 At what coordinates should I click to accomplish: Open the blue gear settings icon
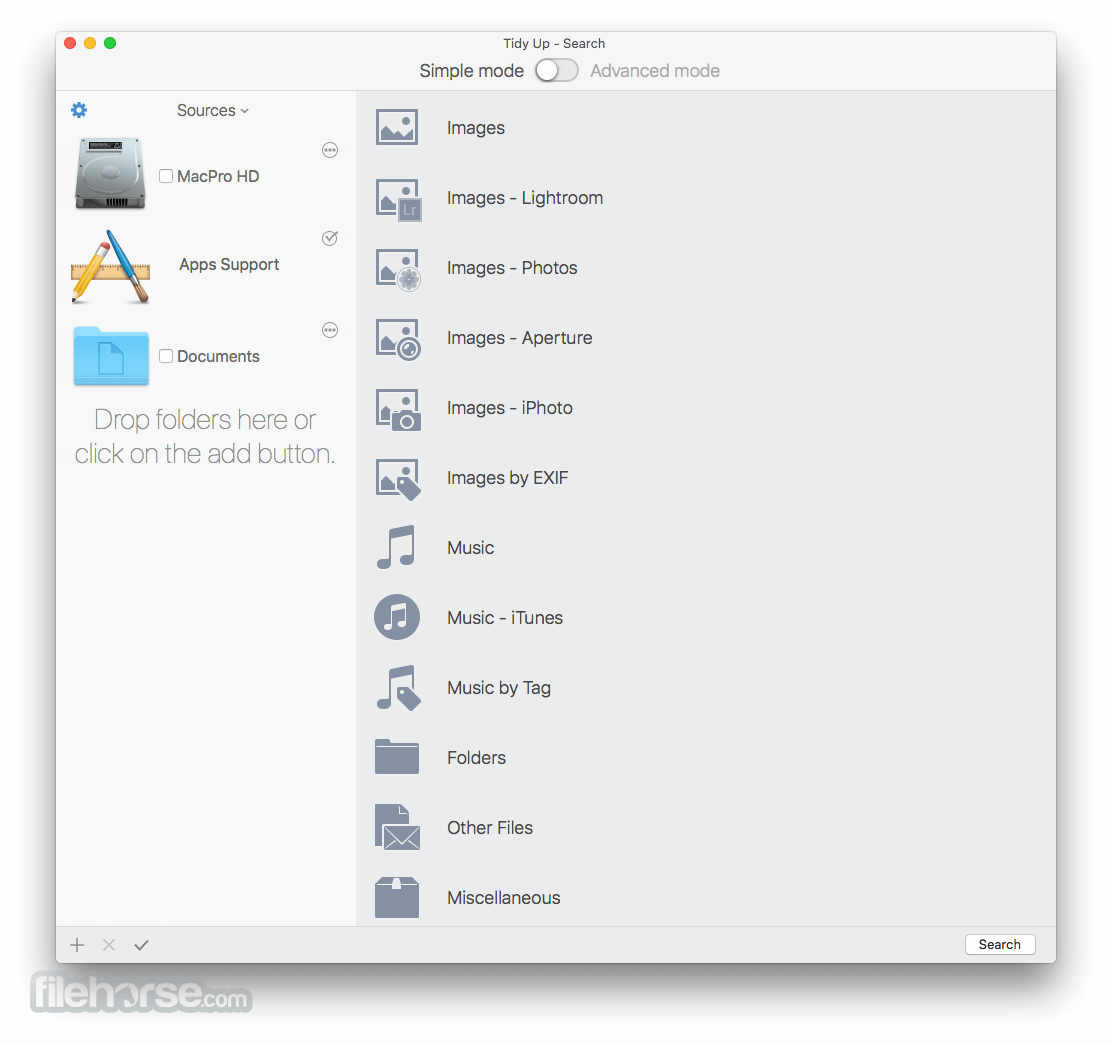click(79, 110)
